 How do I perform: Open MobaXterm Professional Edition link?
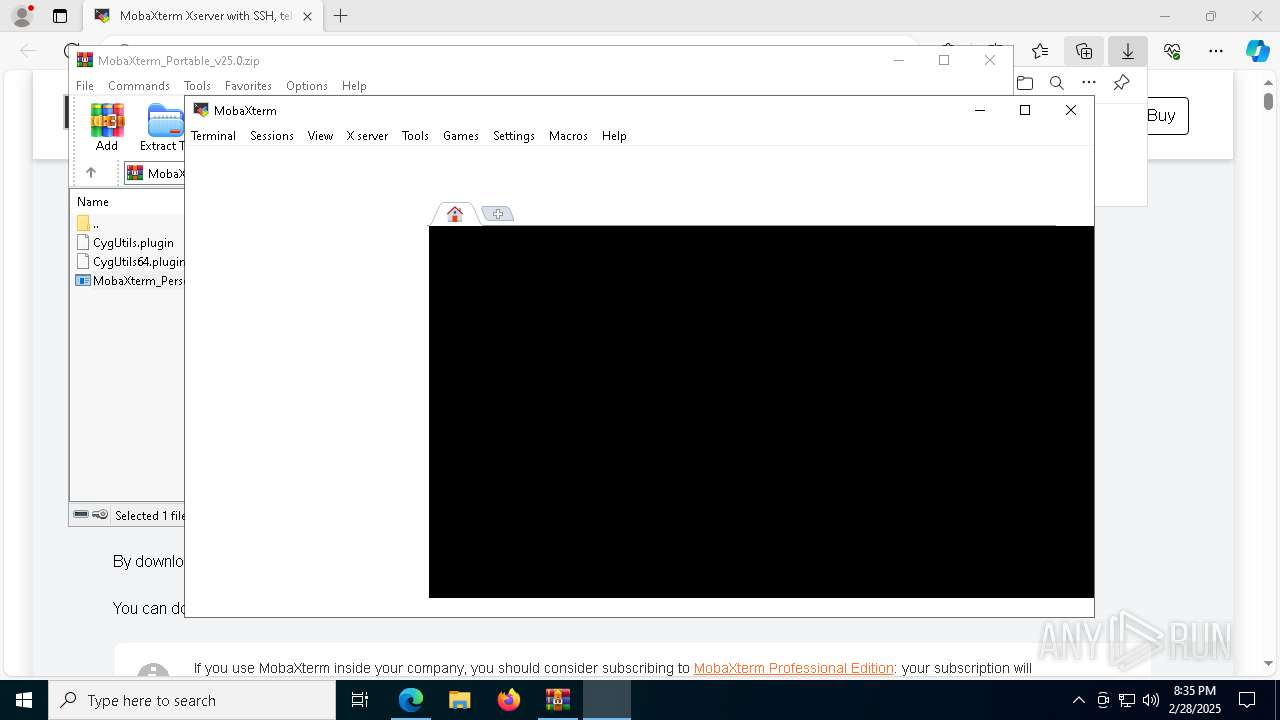pyautogui.click(x=794, y=668)
